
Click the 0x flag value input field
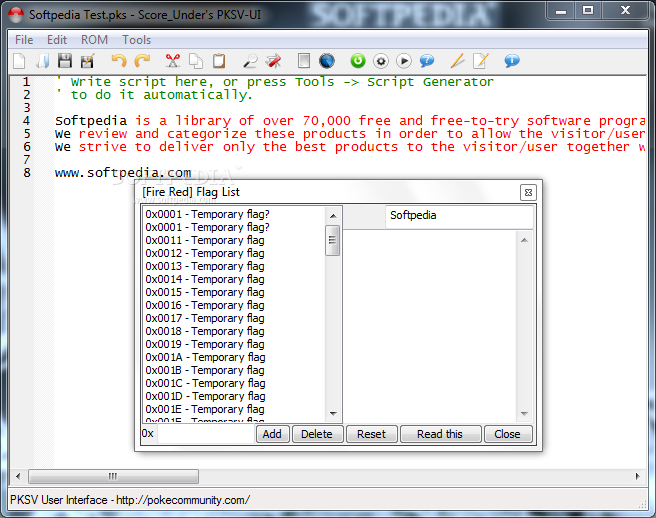pos(206,434)
